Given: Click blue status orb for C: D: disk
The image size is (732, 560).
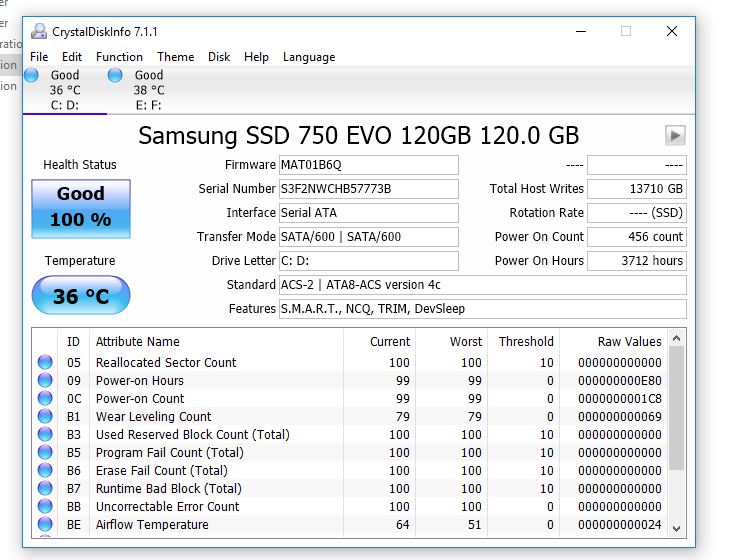Looking at the screenshot, I should click(31, 75).
